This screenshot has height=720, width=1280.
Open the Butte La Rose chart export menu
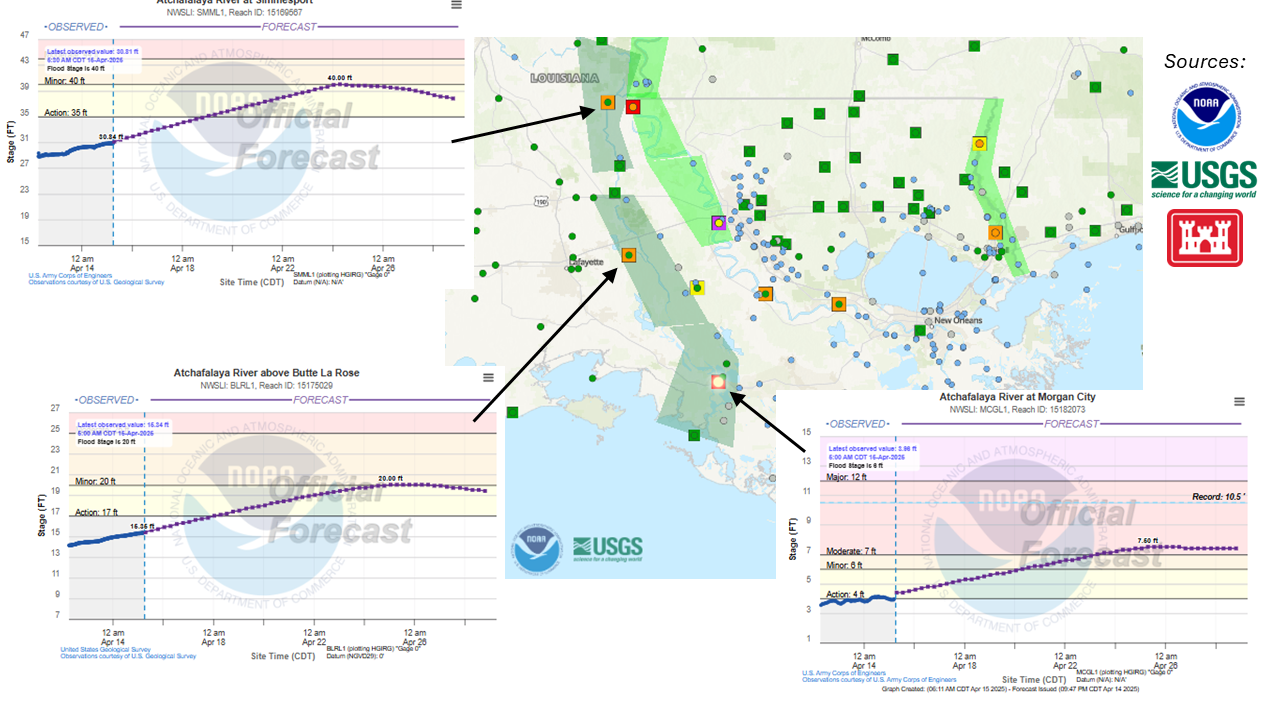point(487,377)
